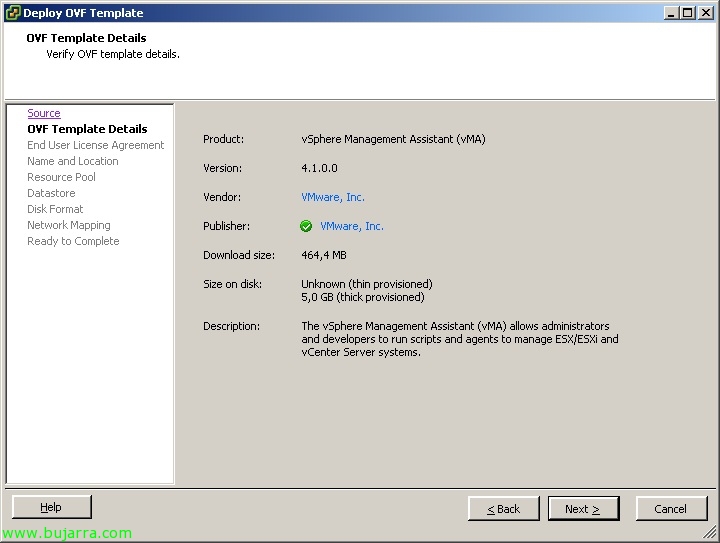Screen dimensions: 720x543
Task: Go back with the Back button
Action: [x=504, y=509]
